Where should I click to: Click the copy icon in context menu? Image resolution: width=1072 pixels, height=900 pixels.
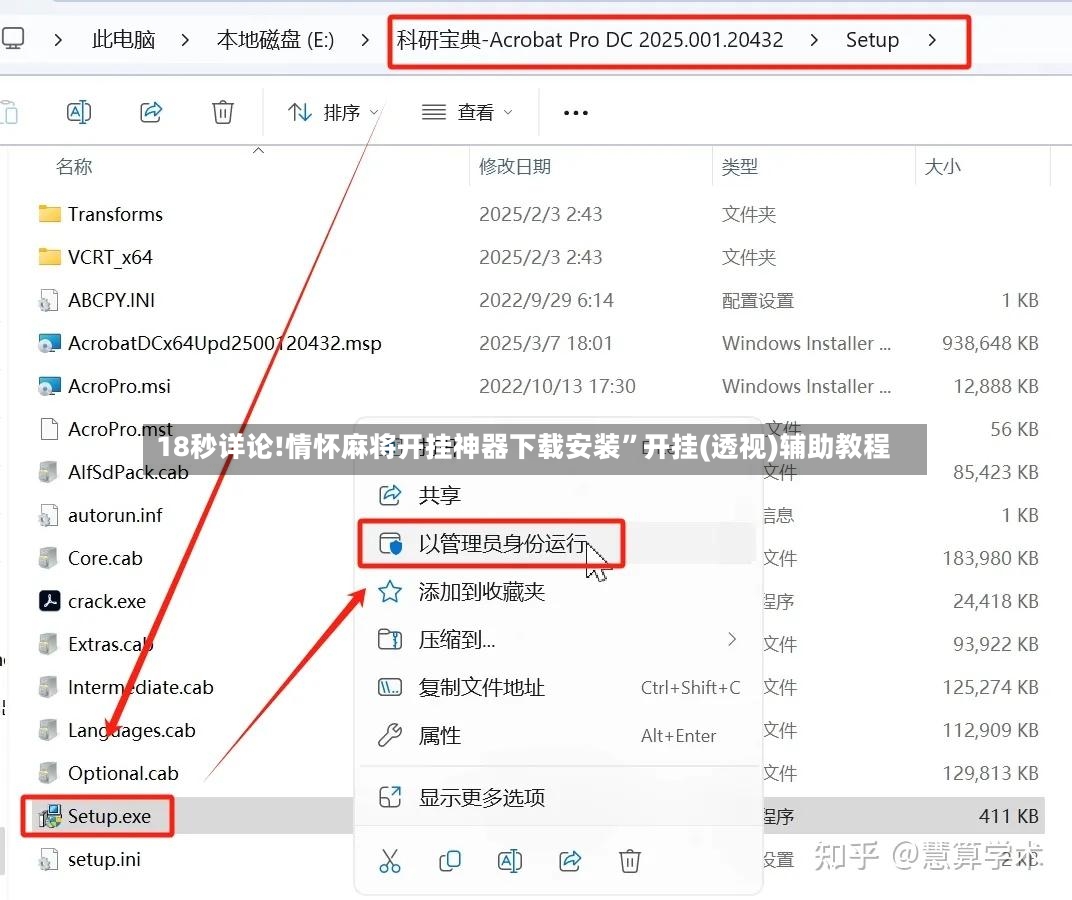450,861
